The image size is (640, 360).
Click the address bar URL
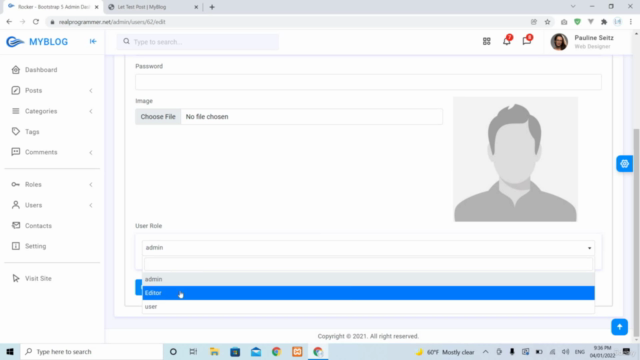tap(112, 22)
